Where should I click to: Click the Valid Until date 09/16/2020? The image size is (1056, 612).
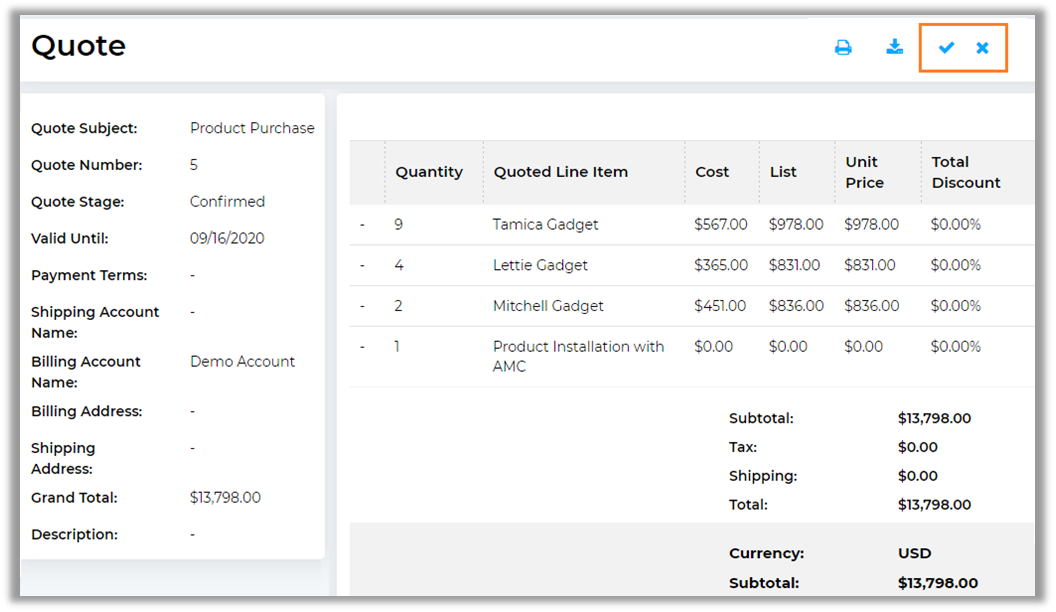click(226, 239)
